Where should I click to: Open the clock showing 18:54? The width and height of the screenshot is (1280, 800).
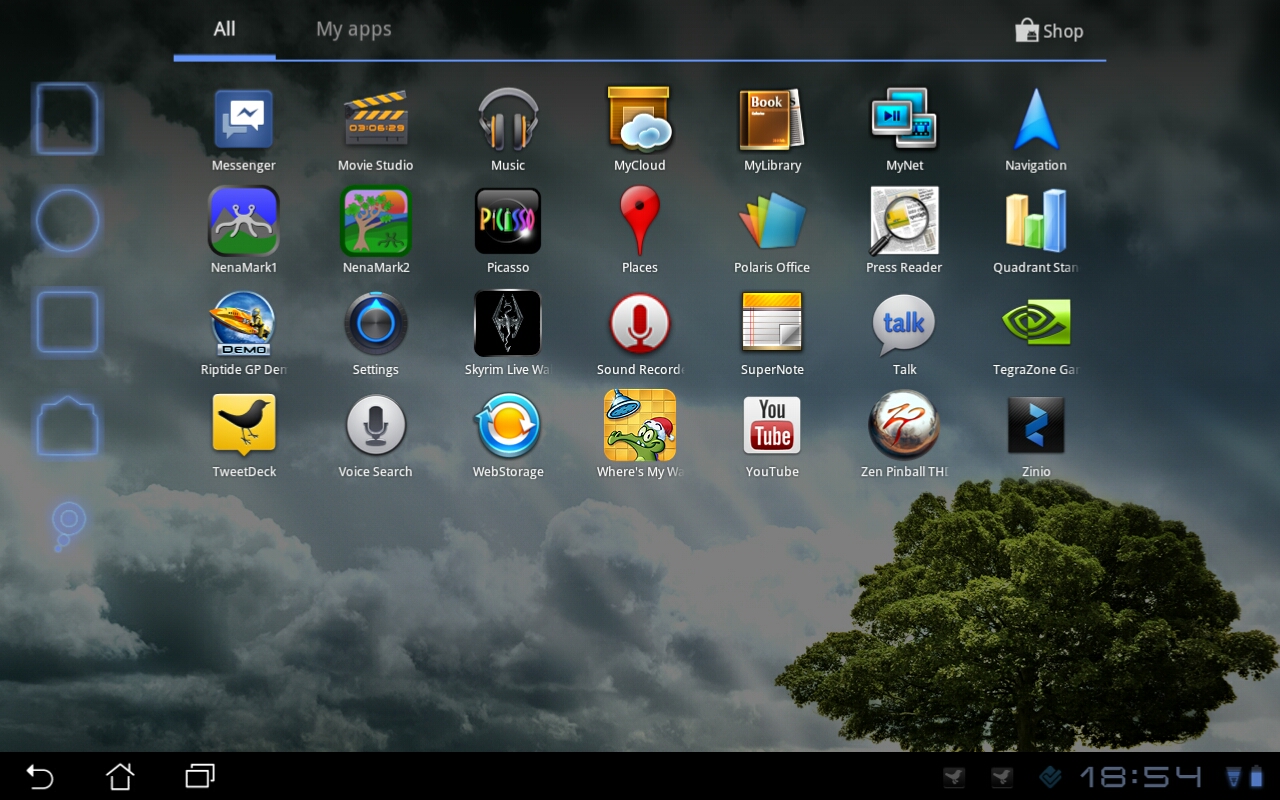pos(1140,777)
